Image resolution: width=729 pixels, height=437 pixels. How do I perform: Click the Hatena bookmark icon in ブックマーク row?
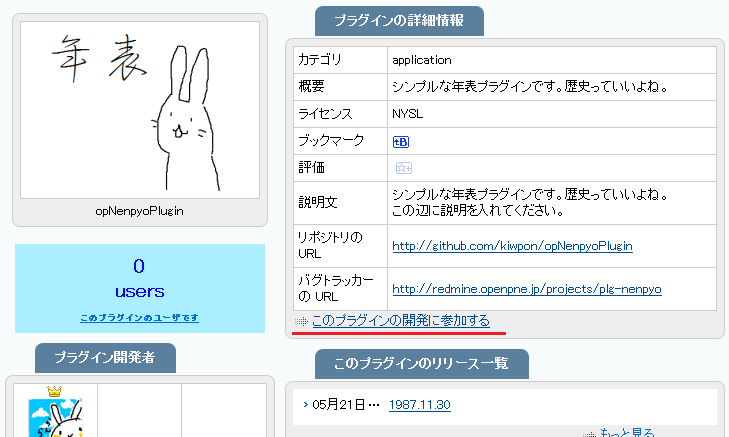(x=401, y=142)
